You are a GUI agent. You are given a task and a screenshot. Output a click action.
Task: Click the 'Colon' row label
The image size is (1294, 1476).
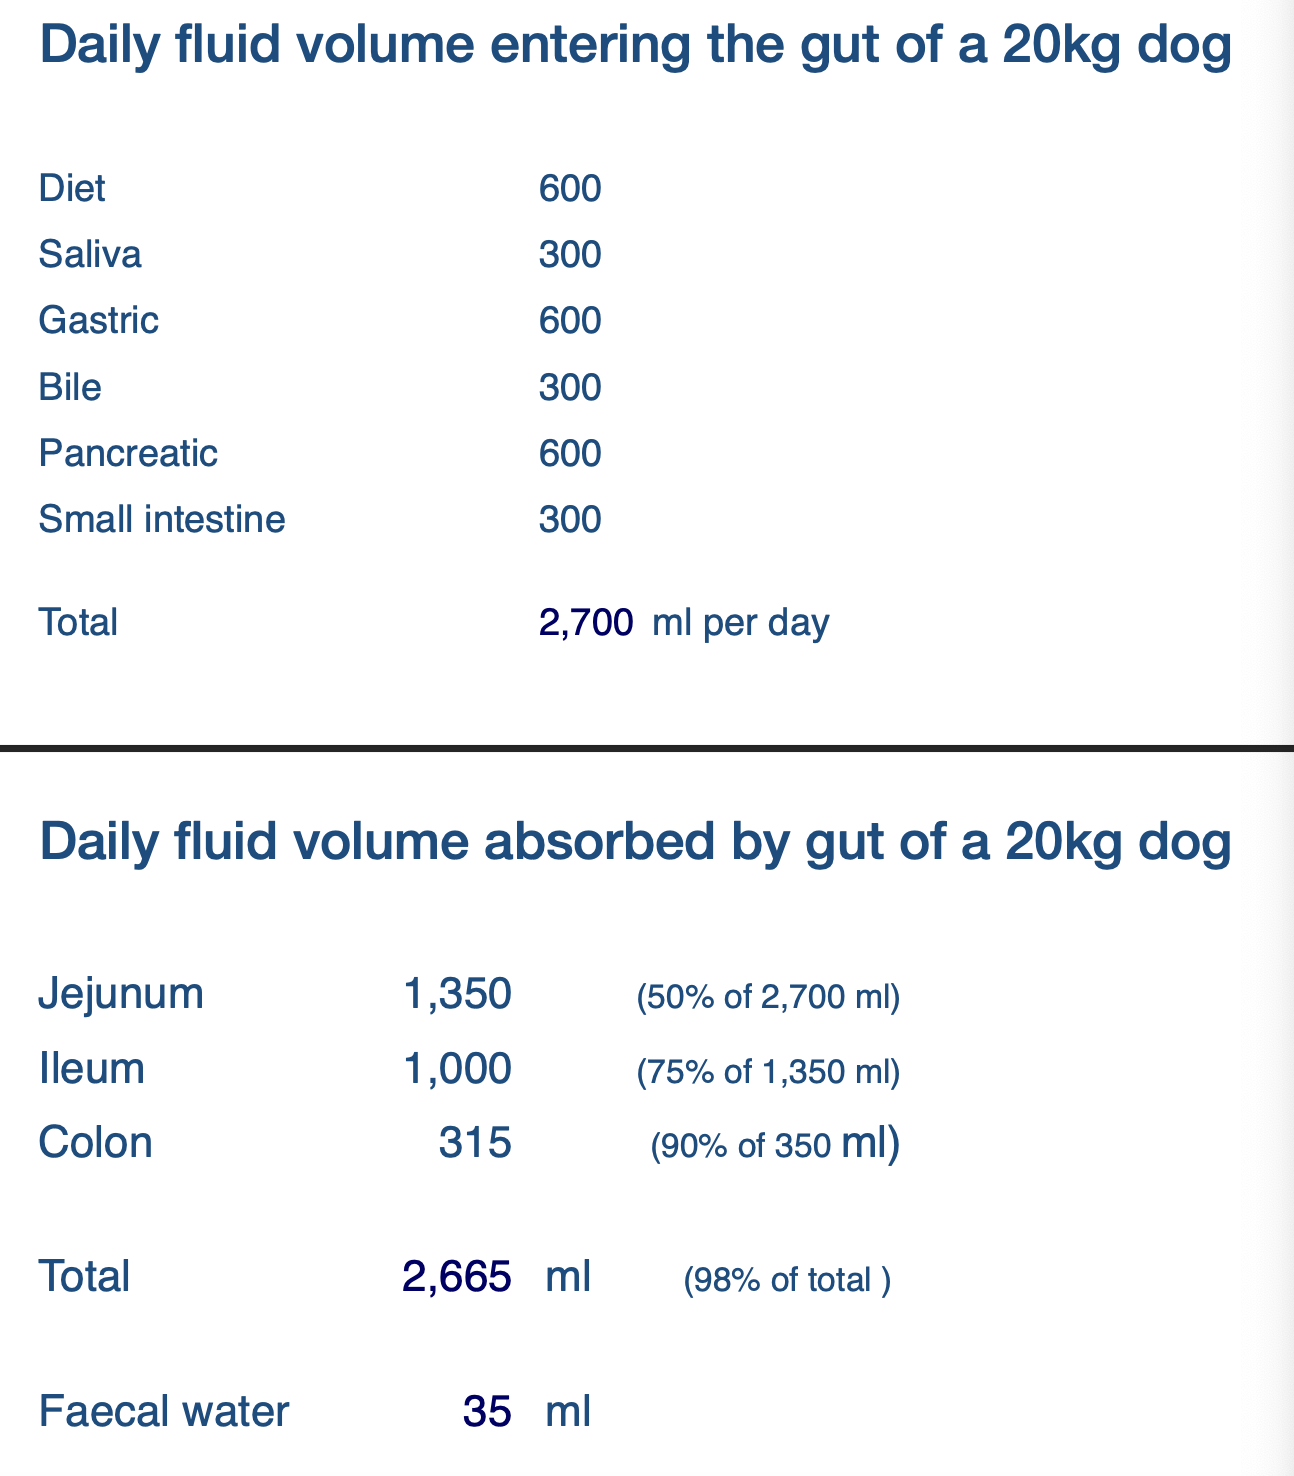[95, 1142]
